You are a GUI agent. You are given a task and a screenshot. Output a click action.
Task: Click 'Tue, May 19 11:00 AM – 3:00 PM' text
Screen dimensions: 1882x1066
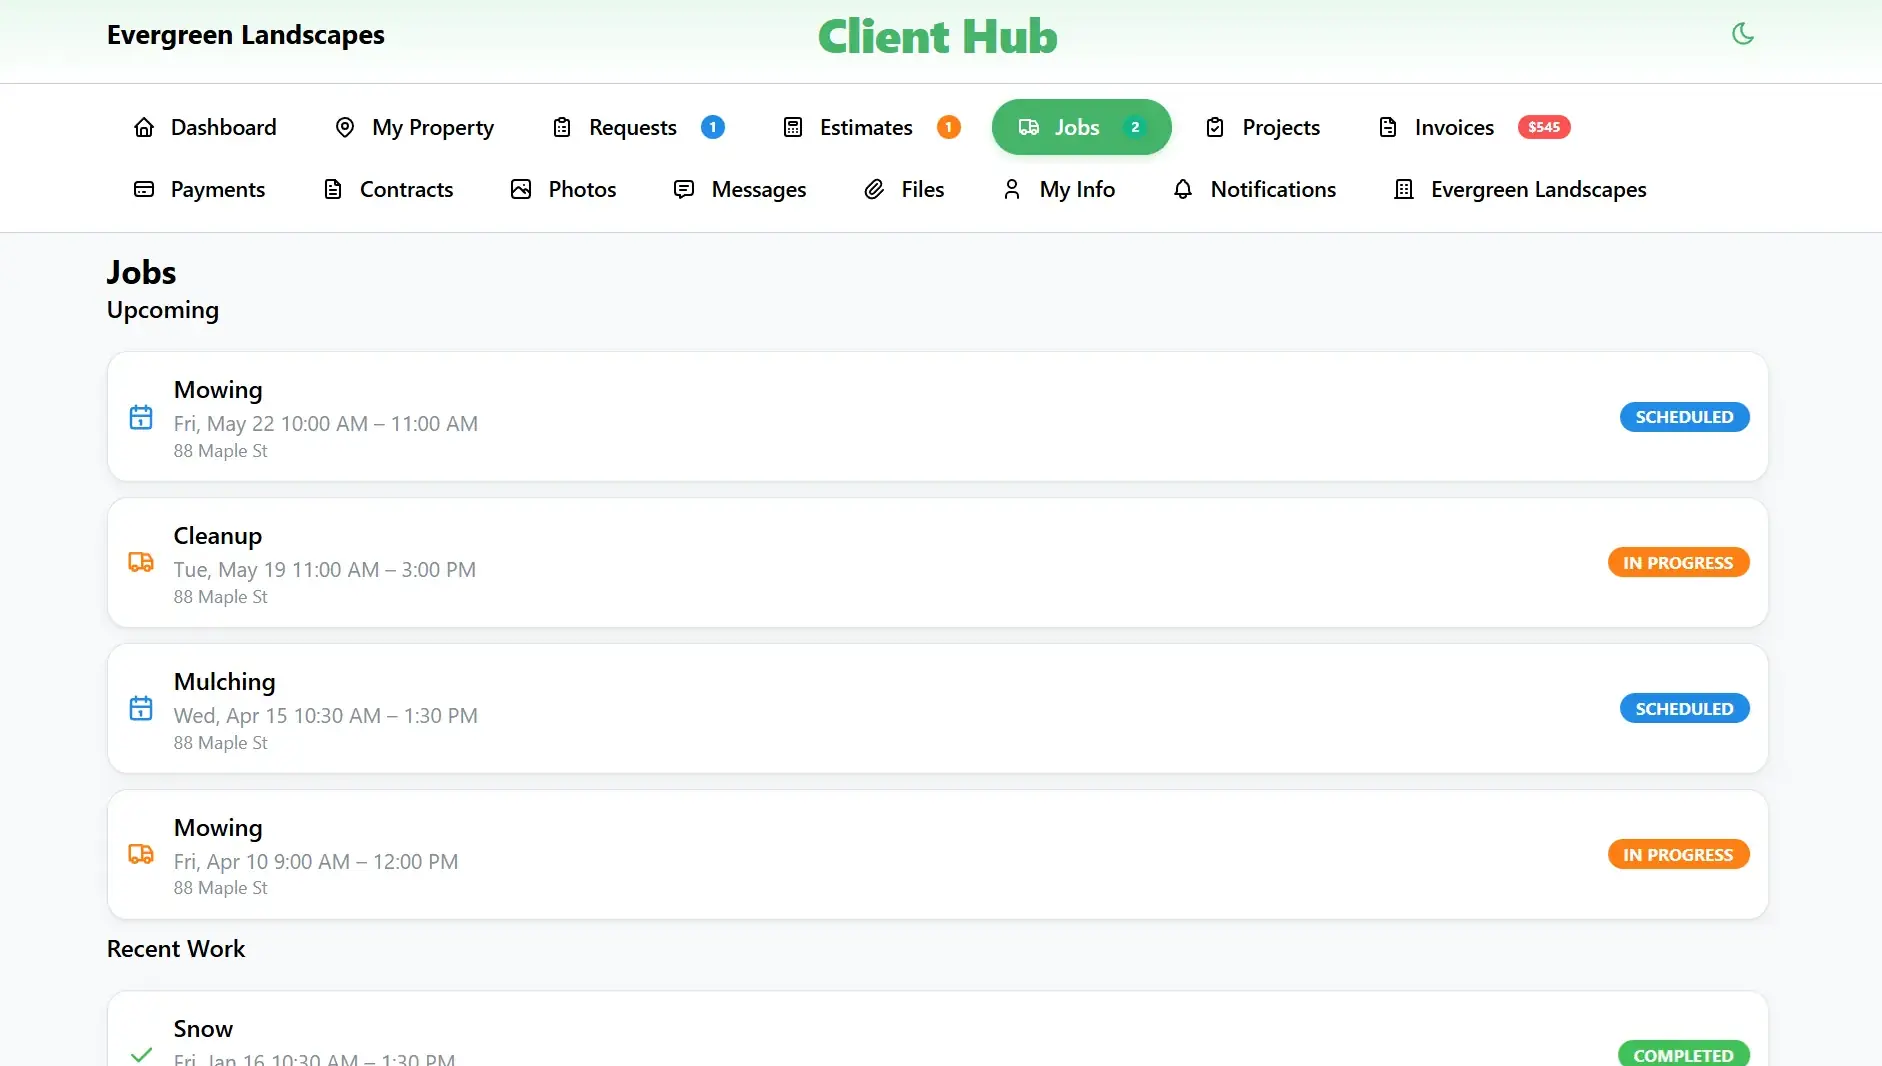pyautogui.click(x=325, y=569)
